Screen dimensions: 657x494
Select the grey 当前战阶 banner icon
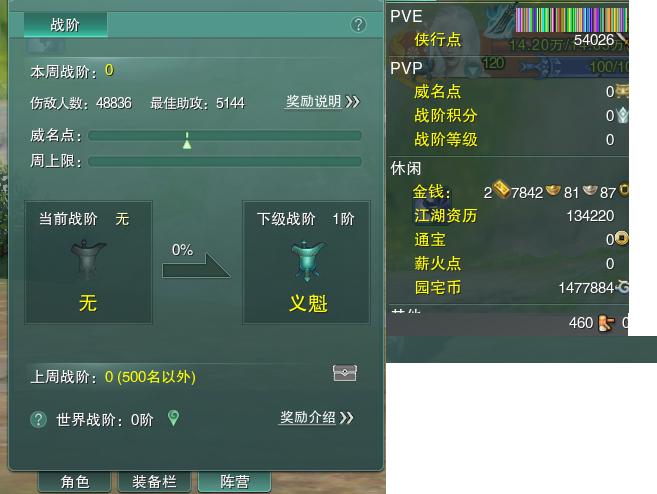[88, 260]
